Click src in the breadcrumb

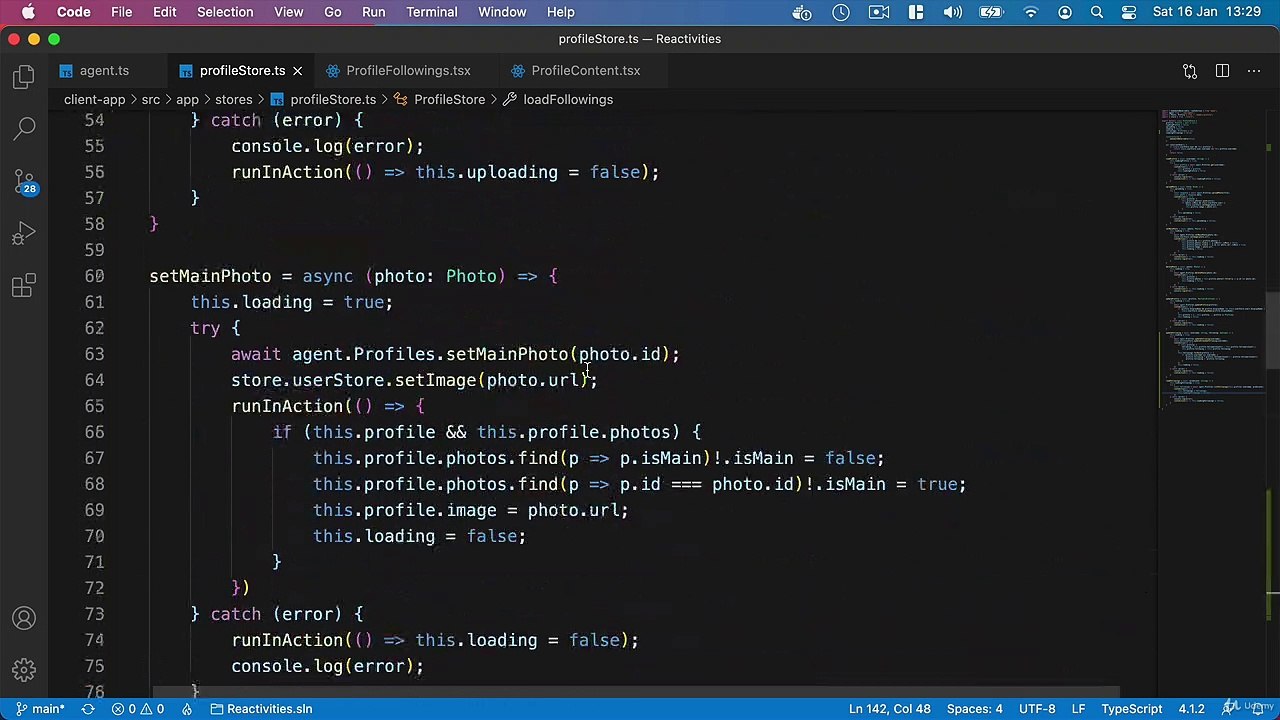150,99
